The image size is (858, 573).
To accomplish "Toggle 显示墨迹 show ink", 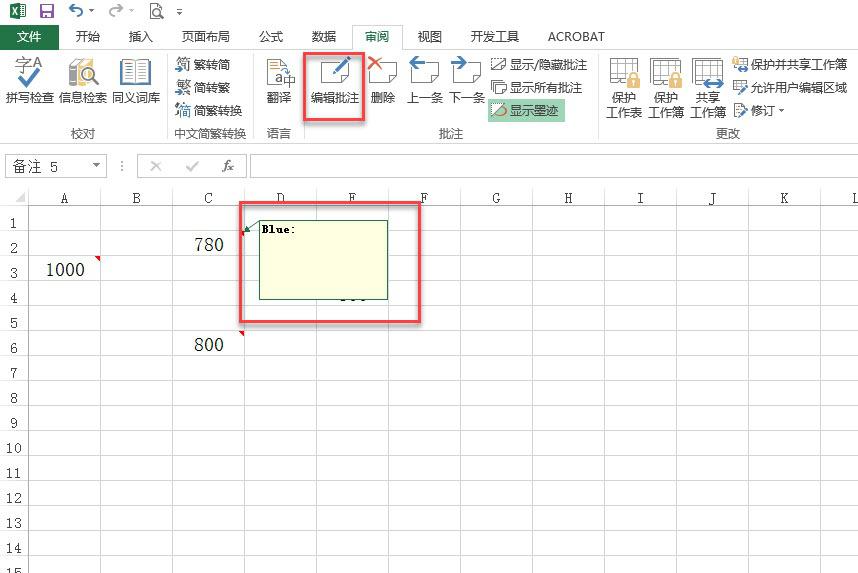I will pyautogui.click(x=525, y=111).
